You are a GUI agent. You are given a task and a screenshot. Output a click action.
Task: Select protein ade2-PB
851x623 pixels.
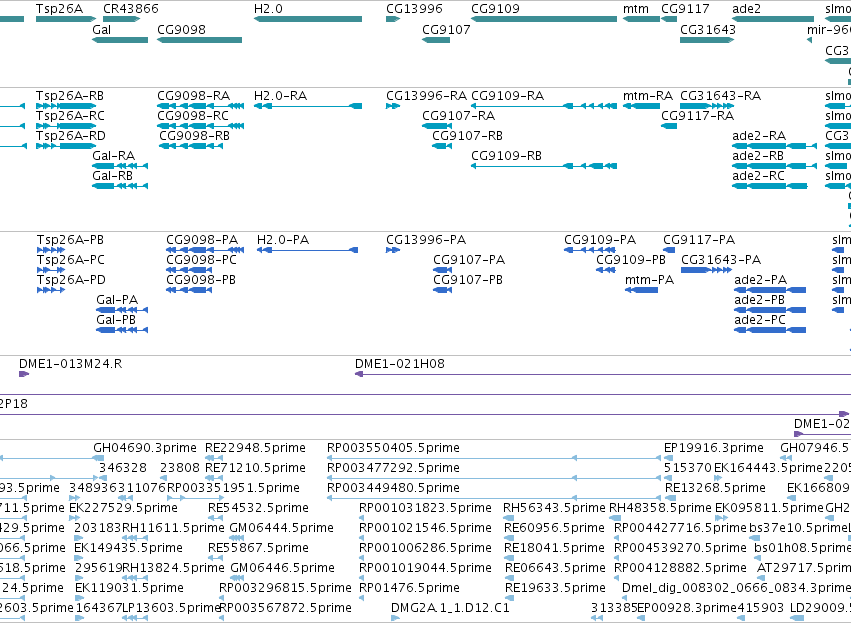[759, 301]
